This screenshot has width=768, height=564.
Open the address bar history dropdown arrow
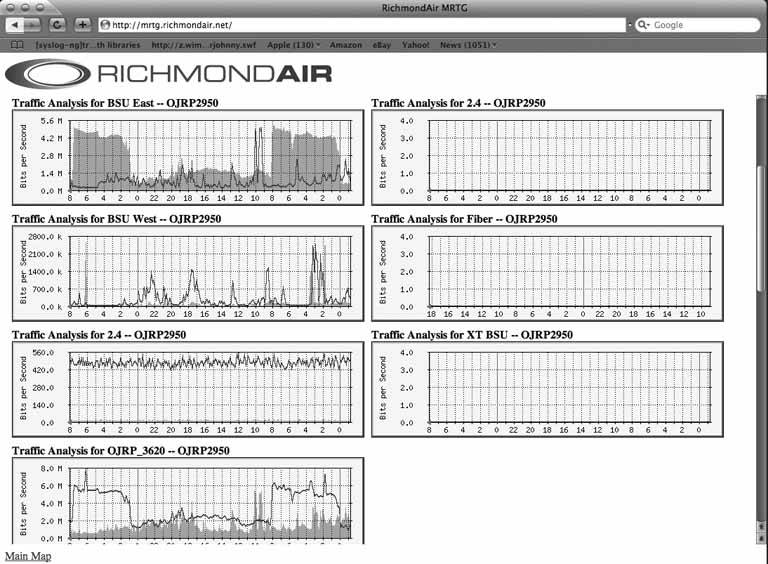(628, 24)
